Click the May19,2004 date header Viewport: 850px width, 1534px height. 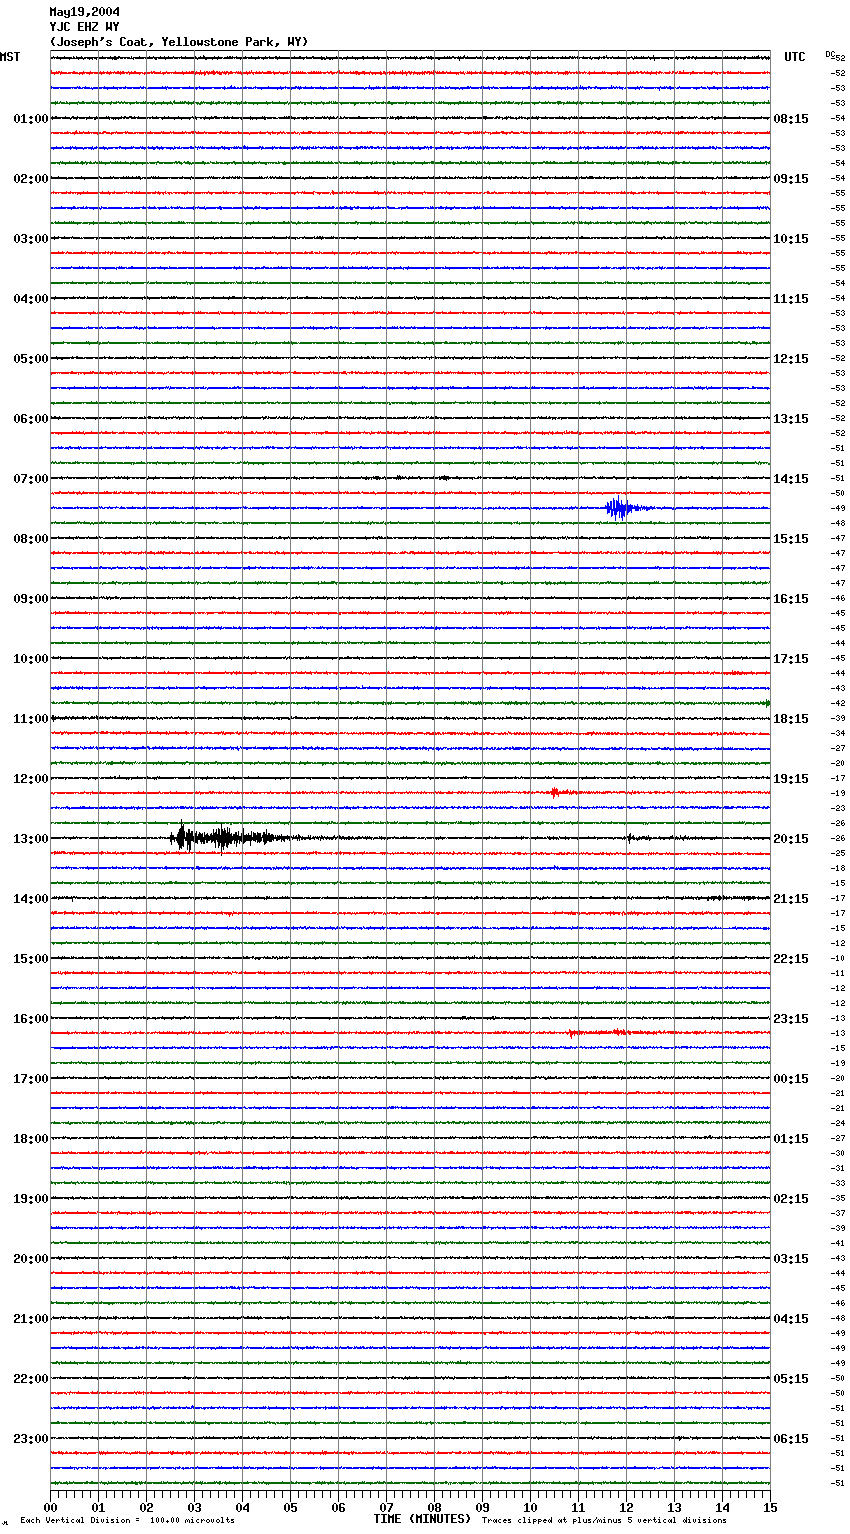pyautogui.click(x=84, y=13)
